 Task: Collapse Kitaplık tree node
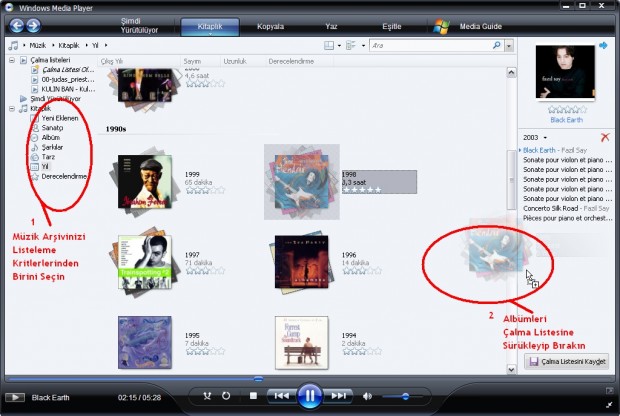[12, 108]
